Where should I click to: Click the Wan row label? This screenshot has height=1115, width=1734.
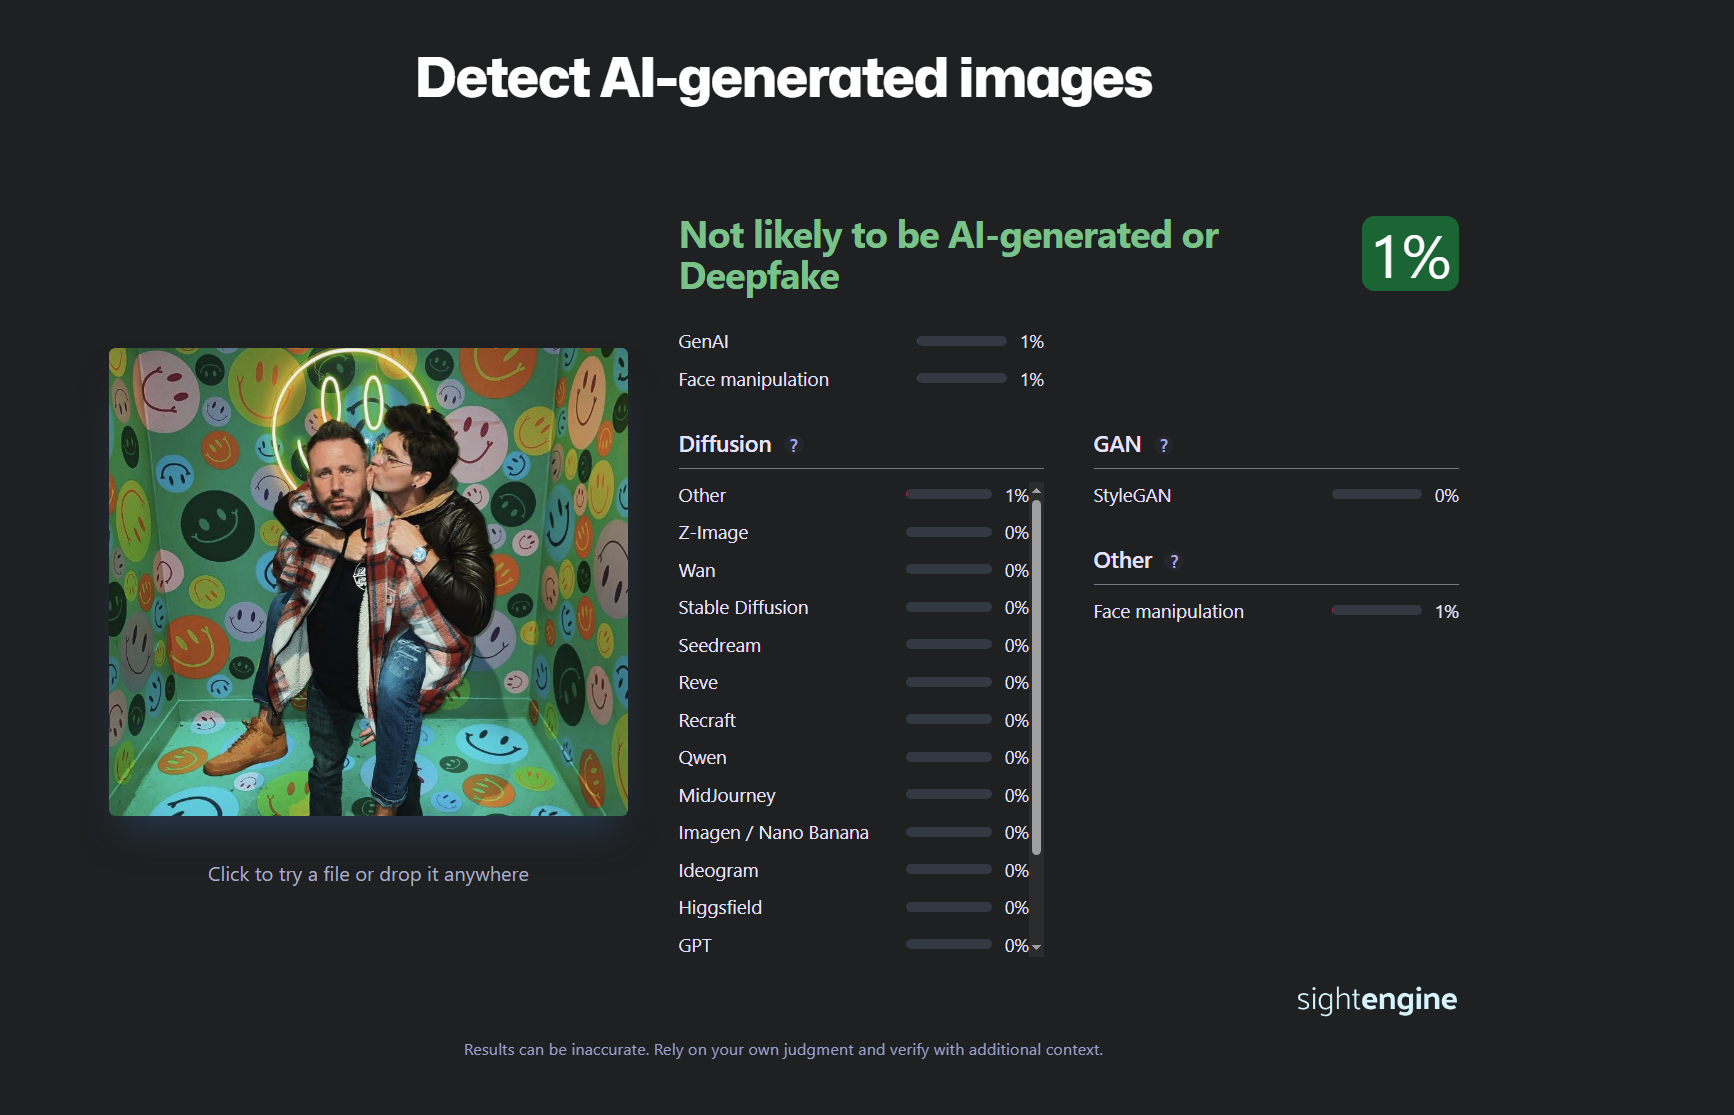click(x=697, y=571)
